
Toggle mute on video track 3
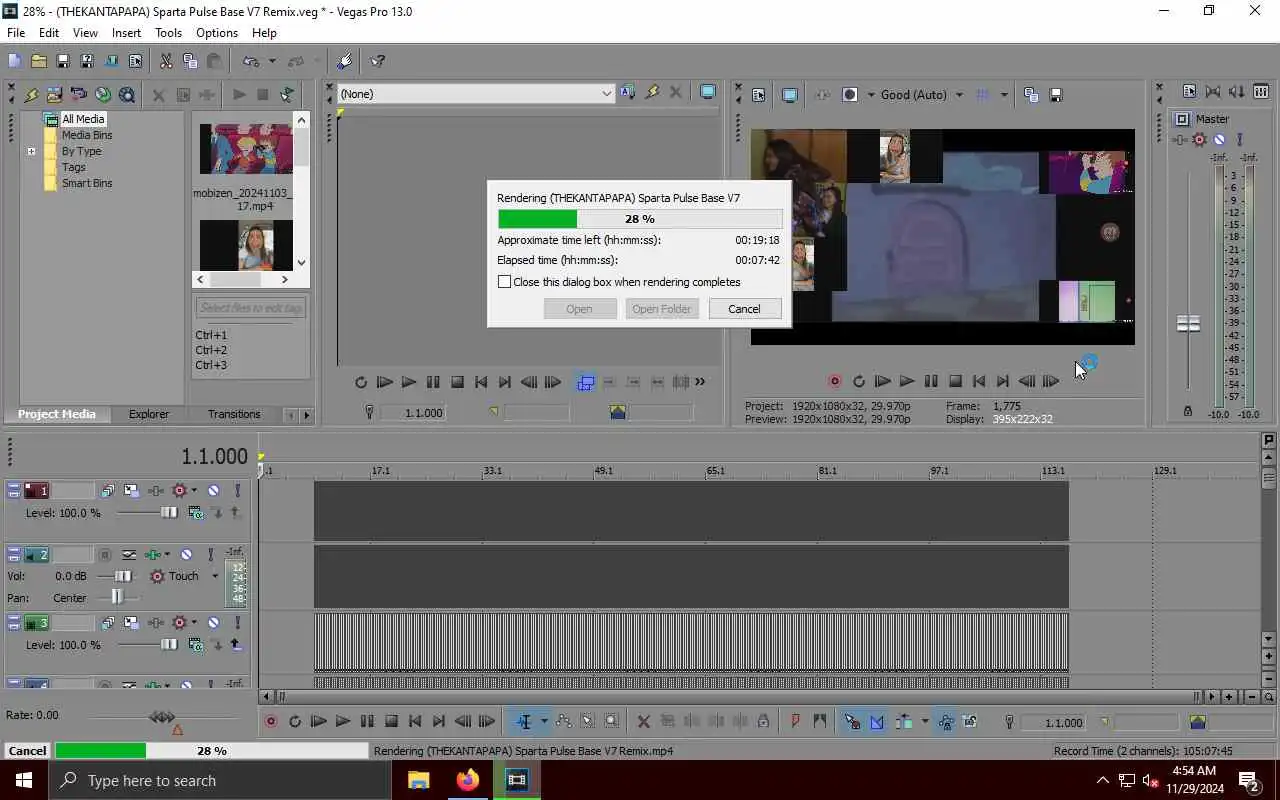click(x=213, y=622)
